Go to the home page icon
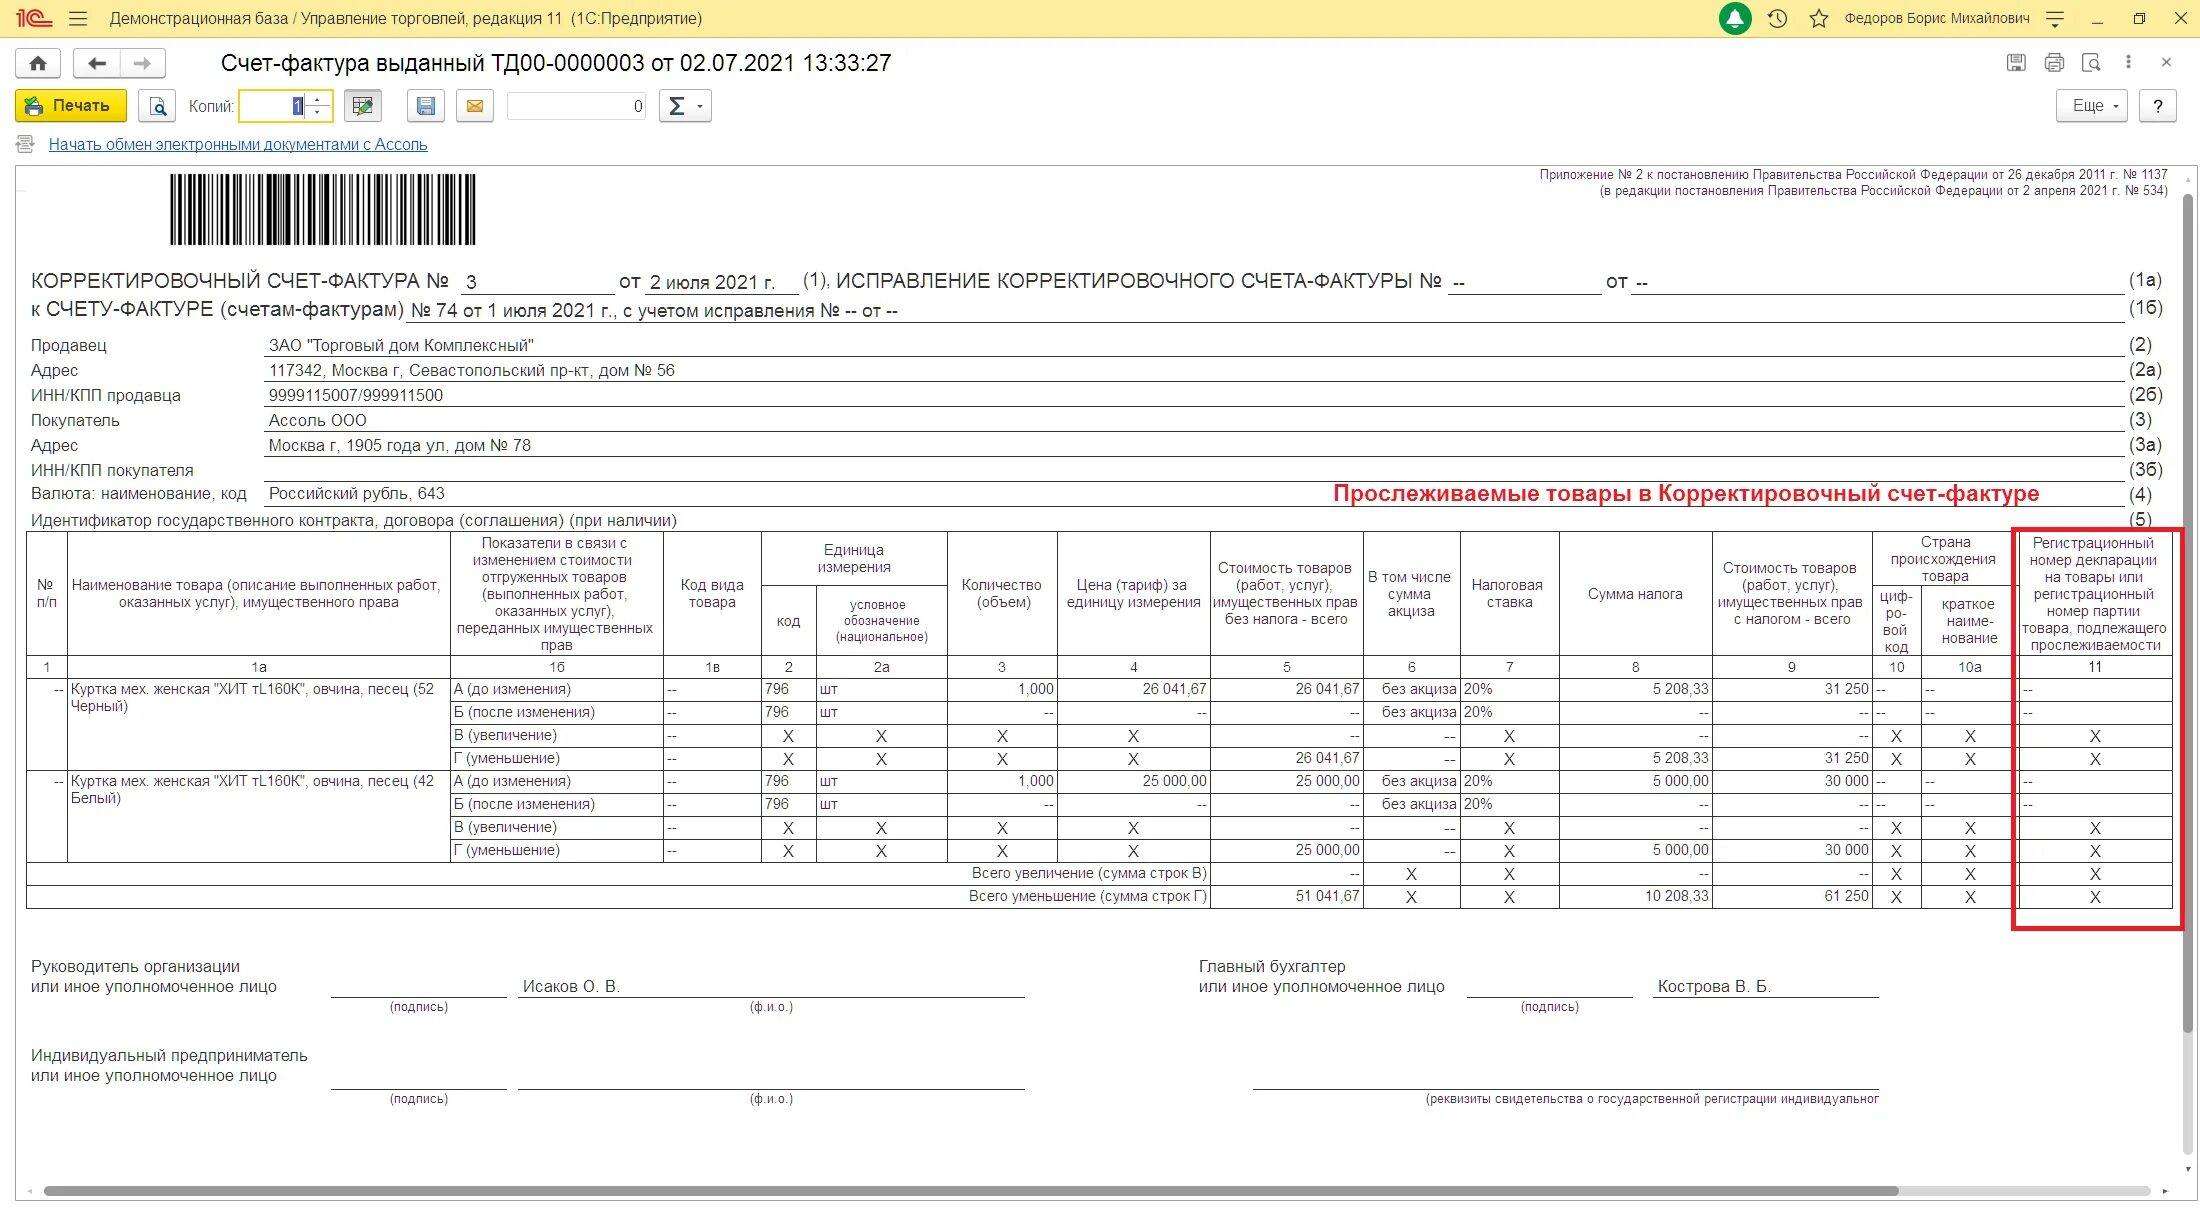Screen dimensions: 2200x1220 38,63
